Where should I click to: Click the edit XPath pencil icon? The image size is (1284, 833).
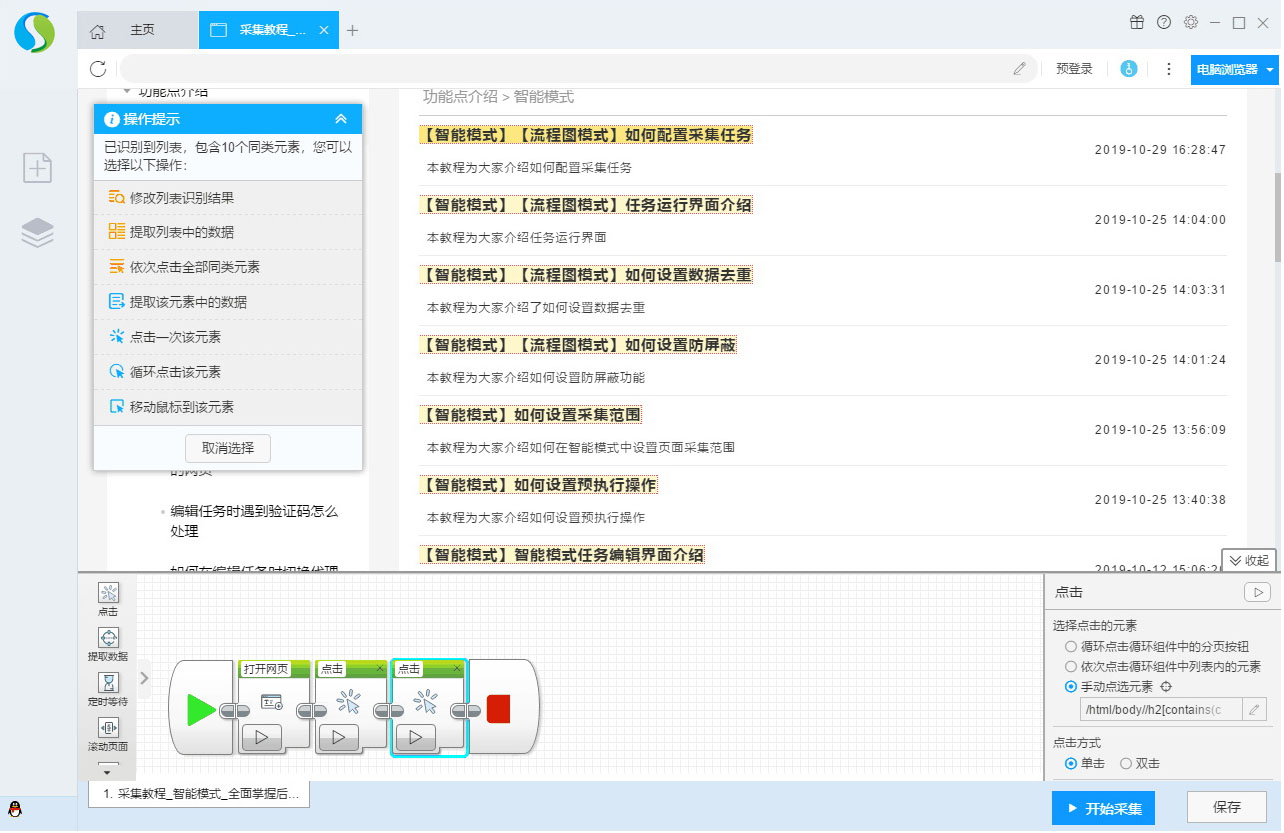click(1255, 710)
